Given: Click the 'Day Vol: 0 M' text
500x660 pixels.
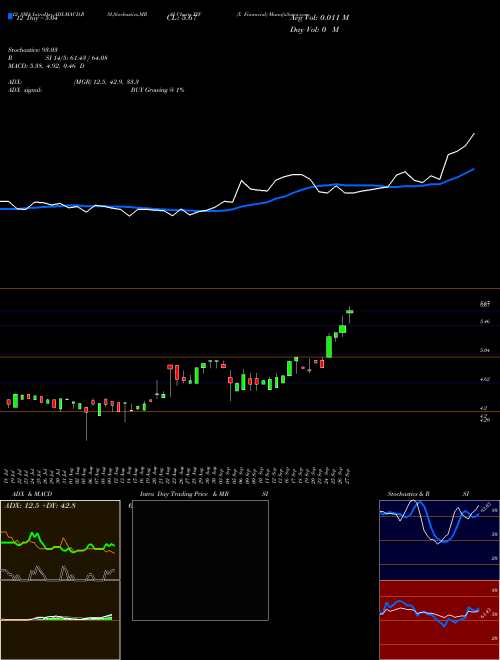Looking at the screenshot, I should point(314,30).
